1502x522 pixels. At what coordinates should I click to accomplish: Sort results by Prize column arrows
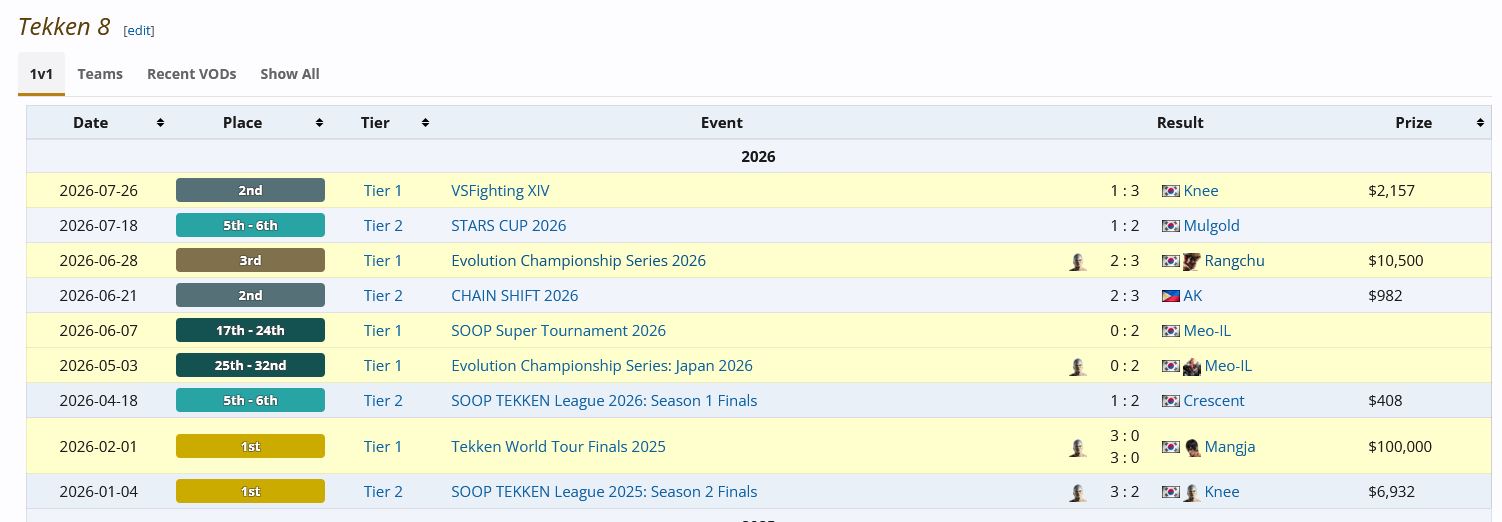coord(1480,123)
